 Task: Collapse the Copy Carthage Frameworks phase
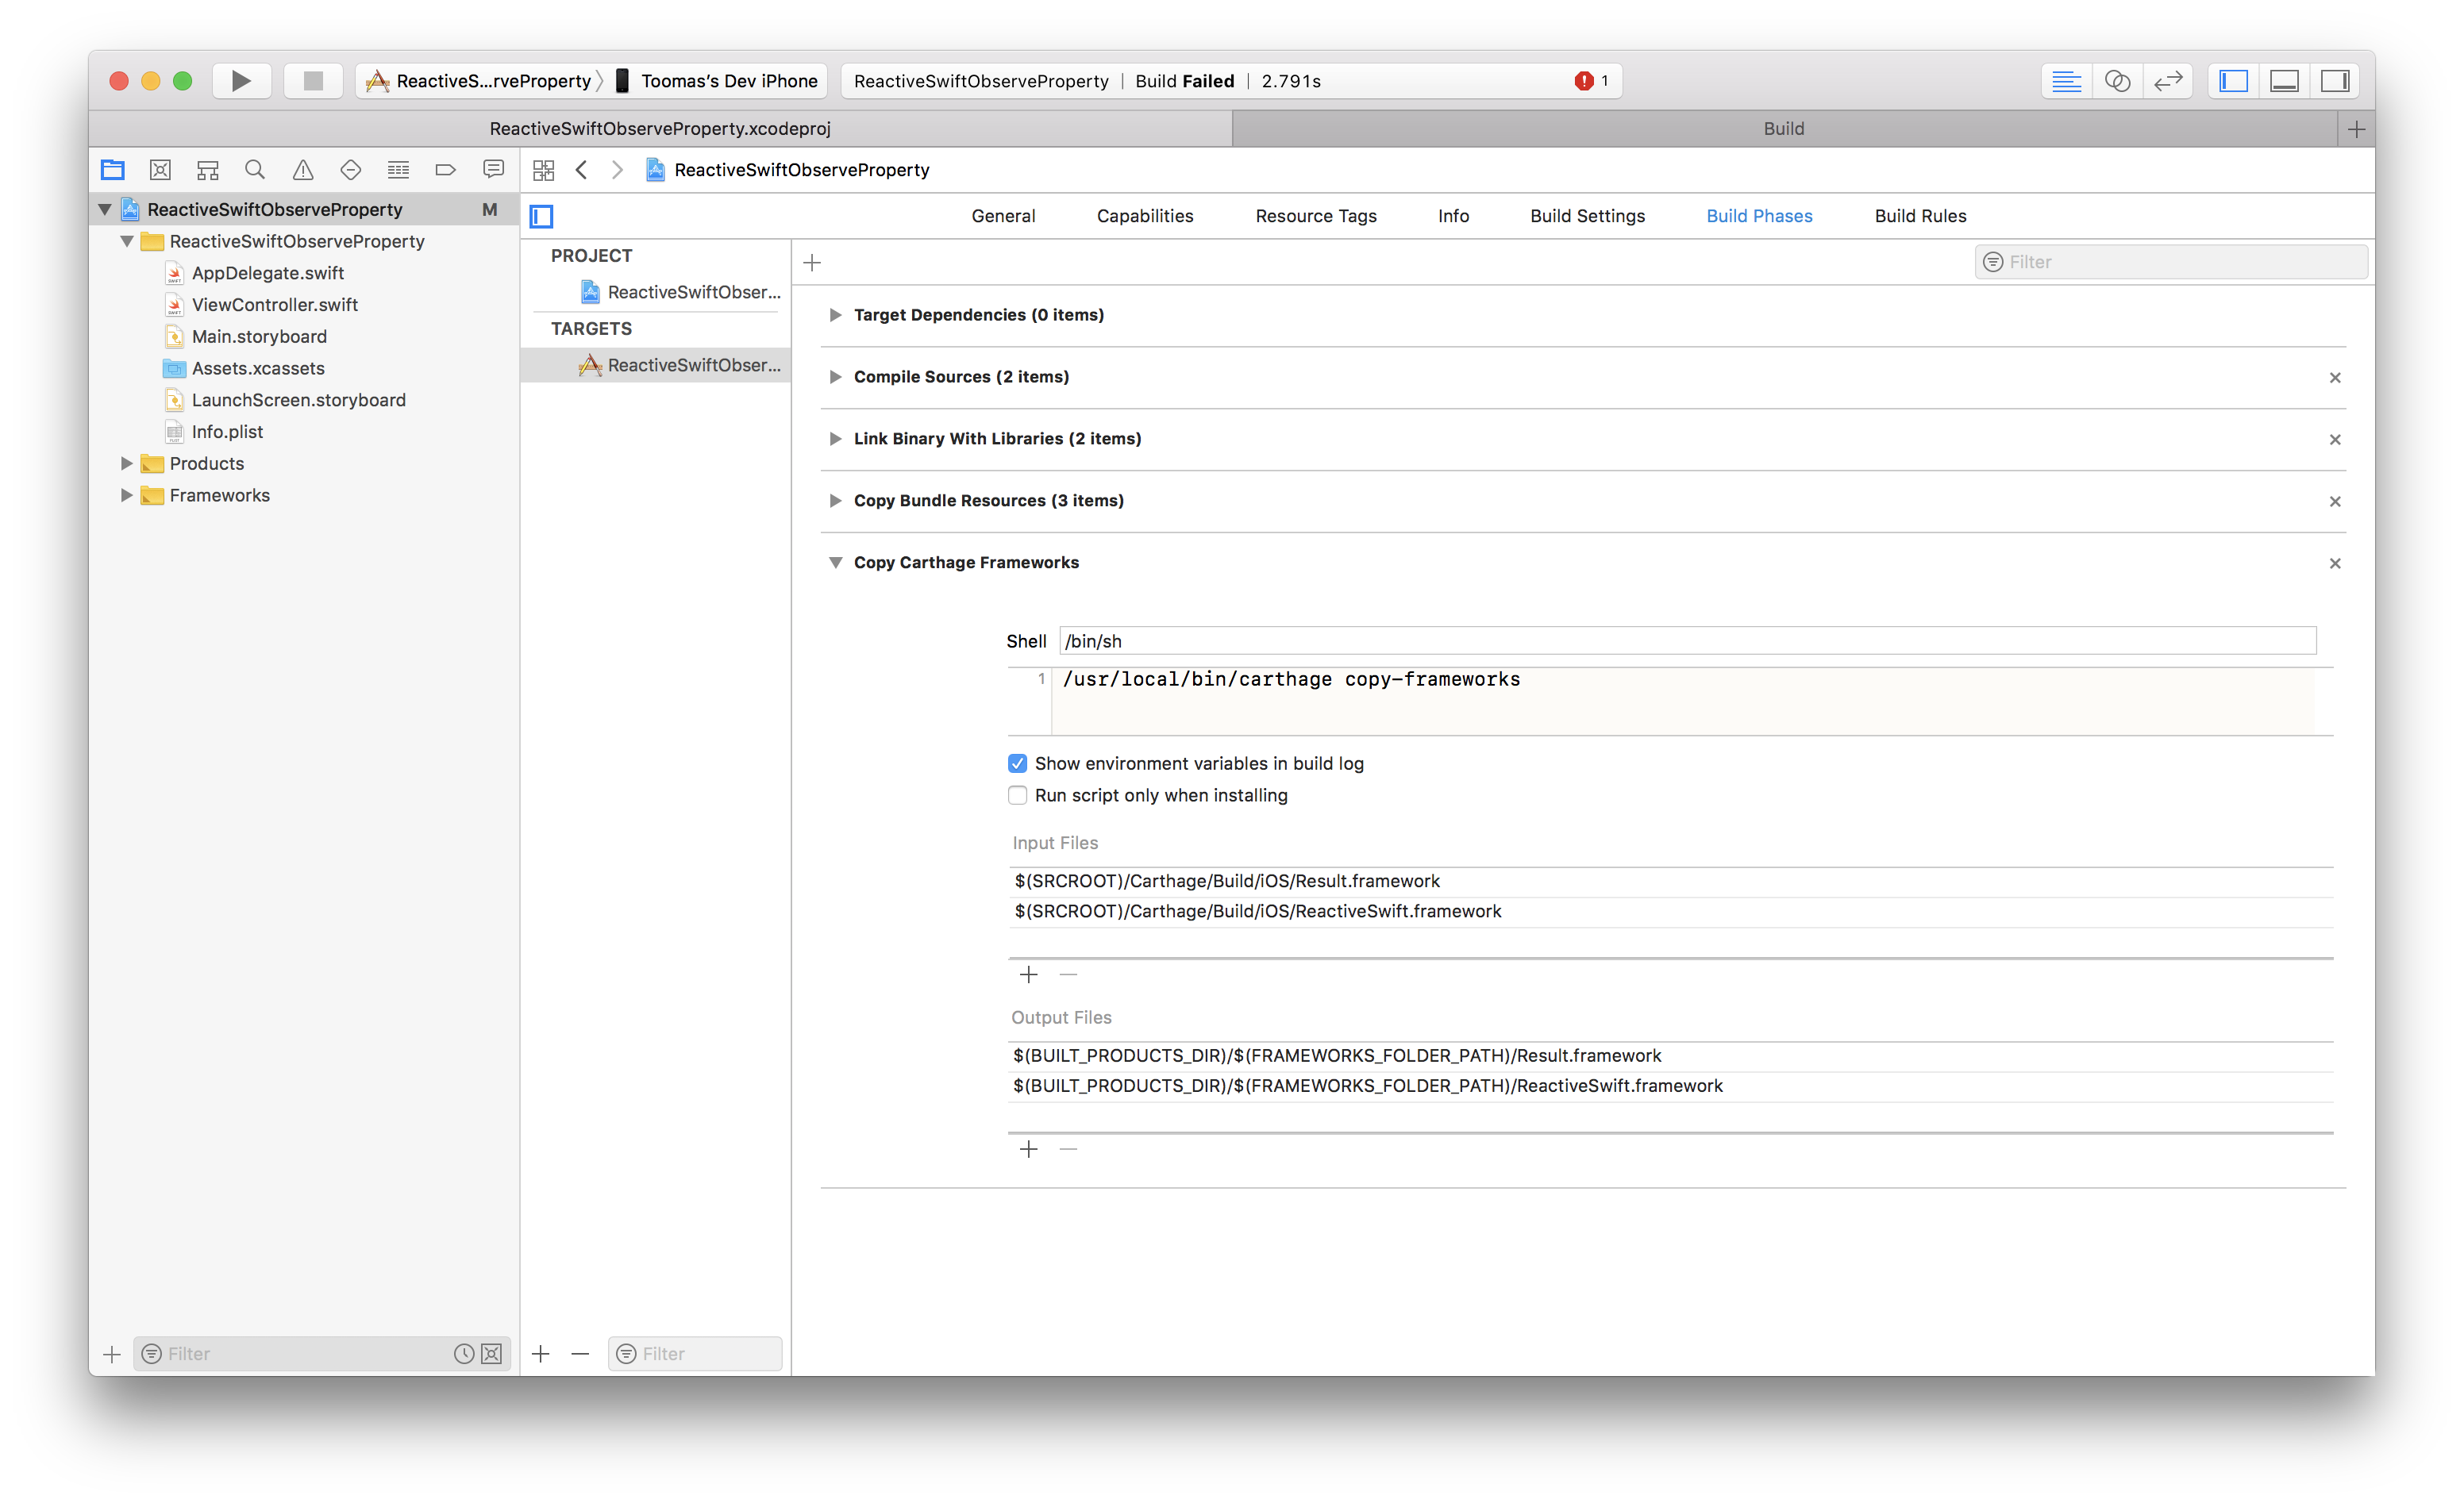836,562
